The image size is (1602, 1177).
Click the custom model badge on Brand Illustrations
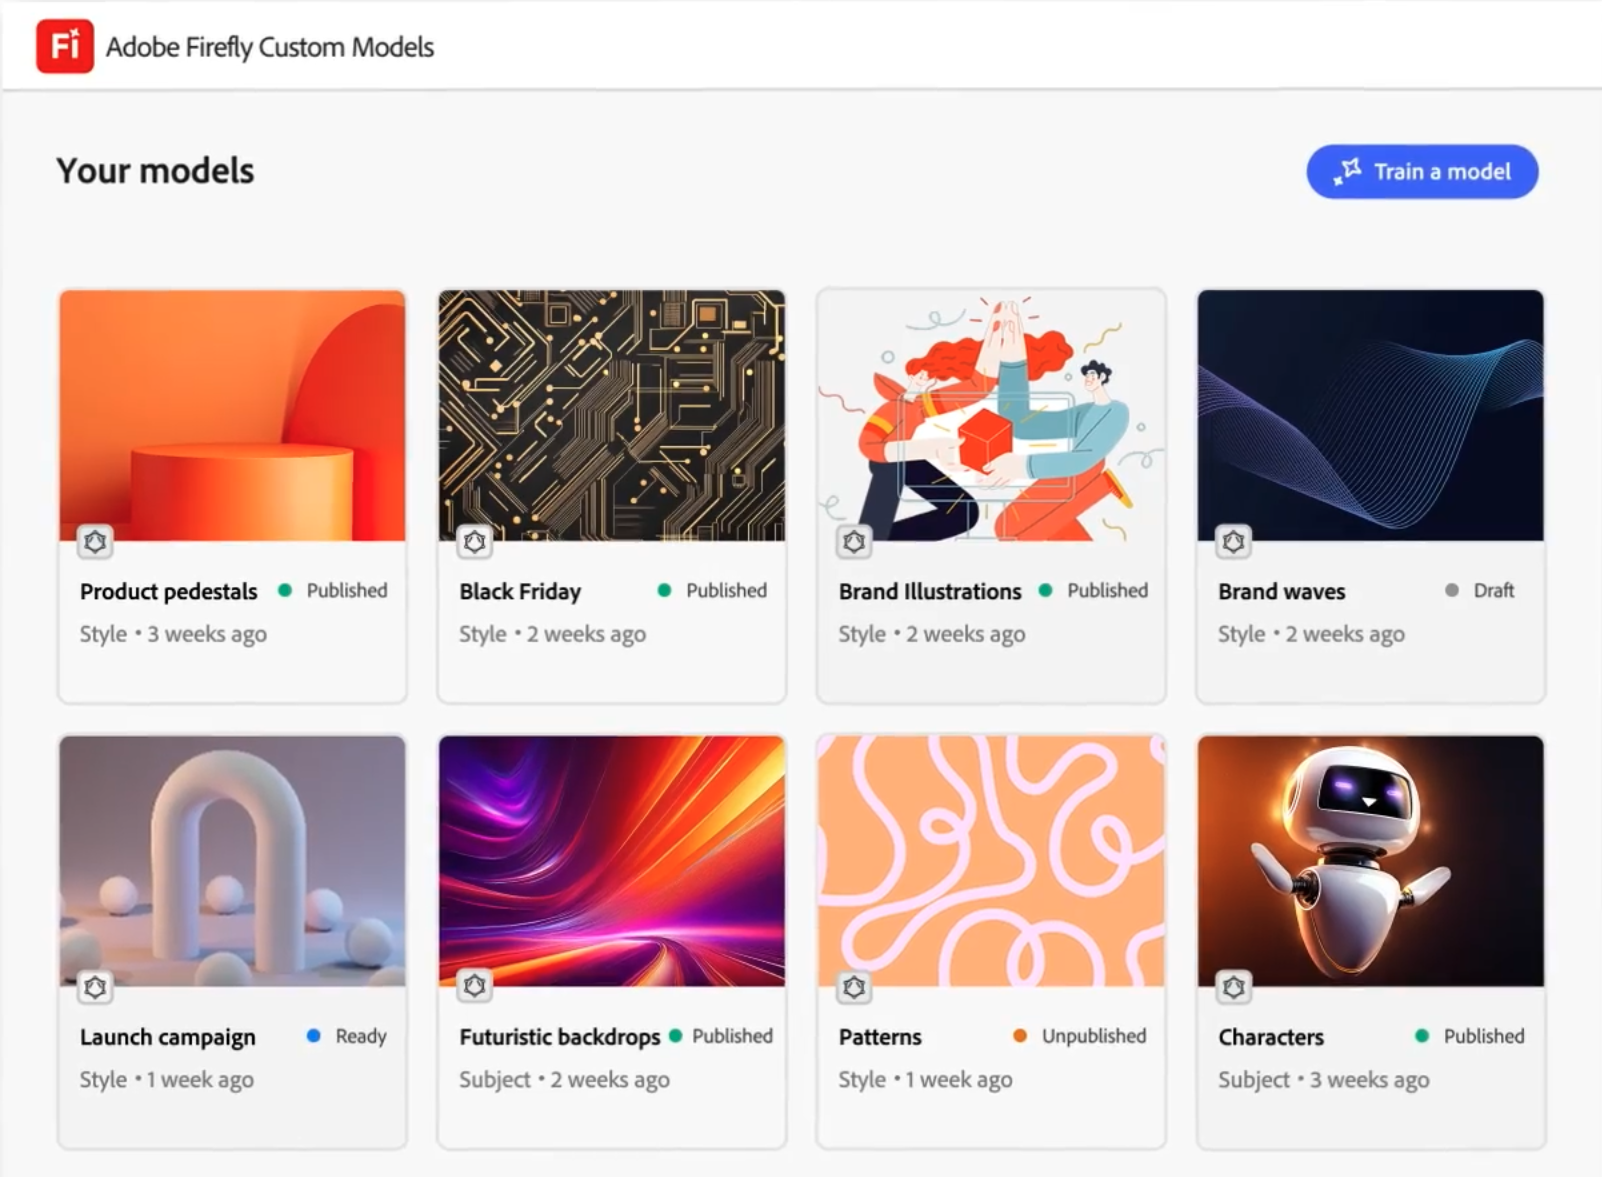854,542
